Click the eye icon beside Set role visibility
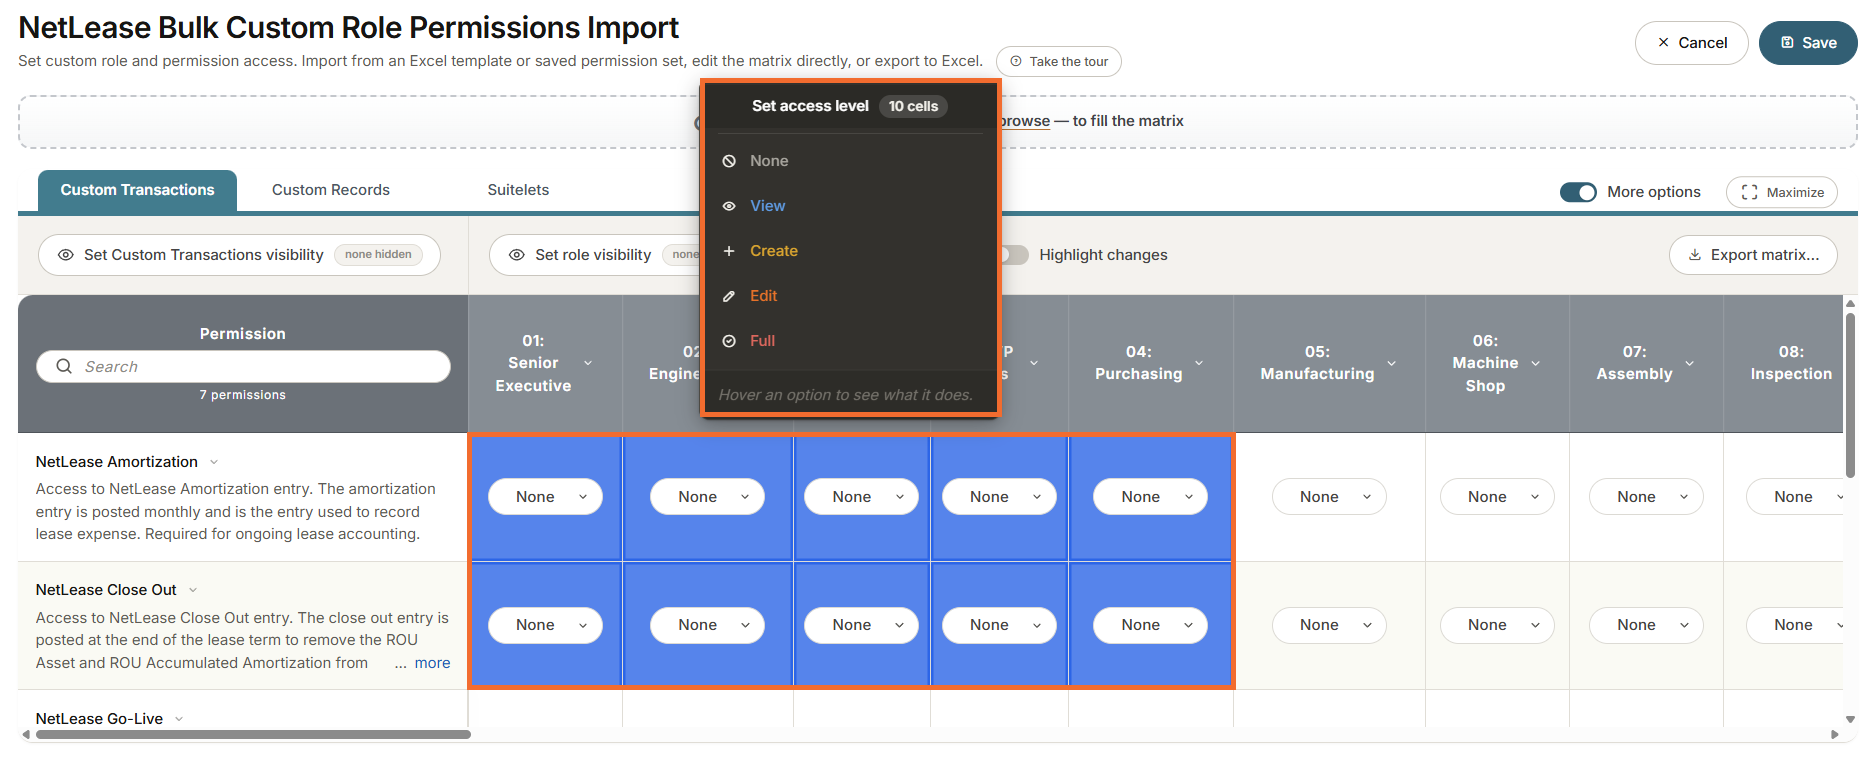Viewport: 1875px width, 761px height. [517, 255]
